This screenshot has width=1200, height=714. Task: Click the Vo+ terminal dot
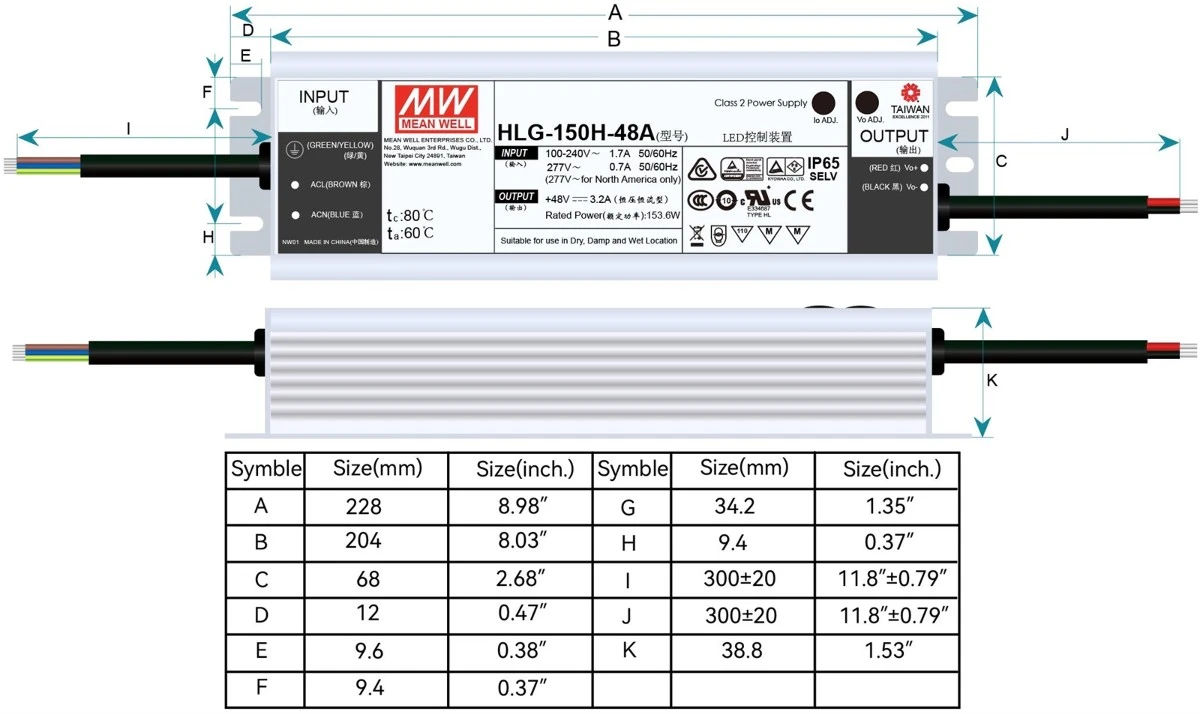click(924, 168)
